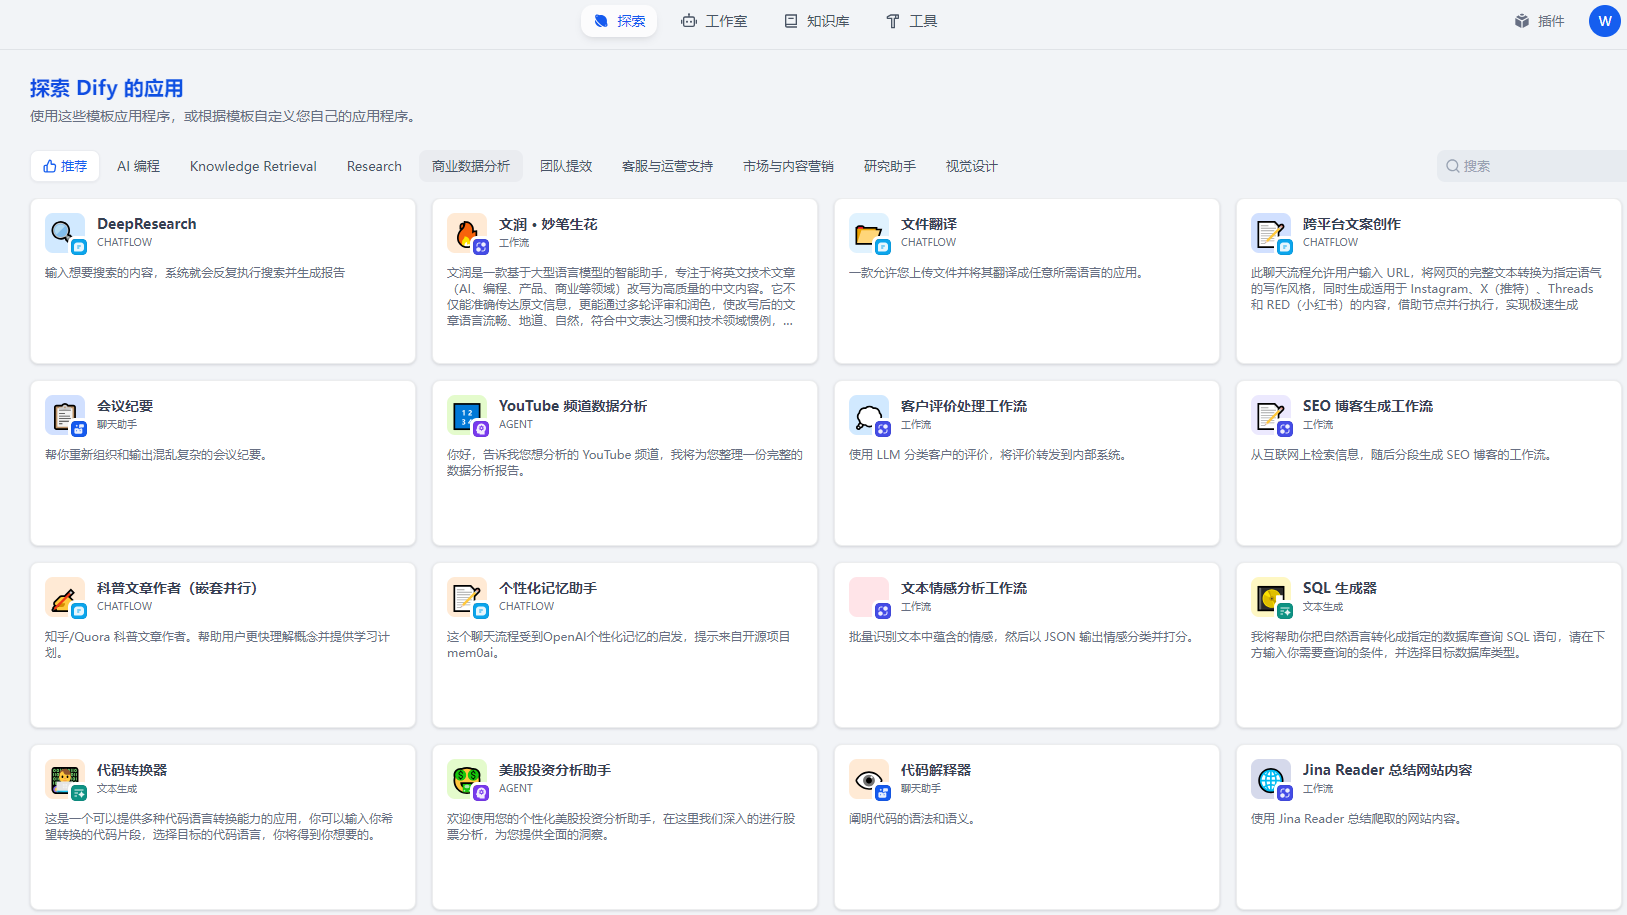
Task: Select the 视觉设计 category tab
Action: 972,166
